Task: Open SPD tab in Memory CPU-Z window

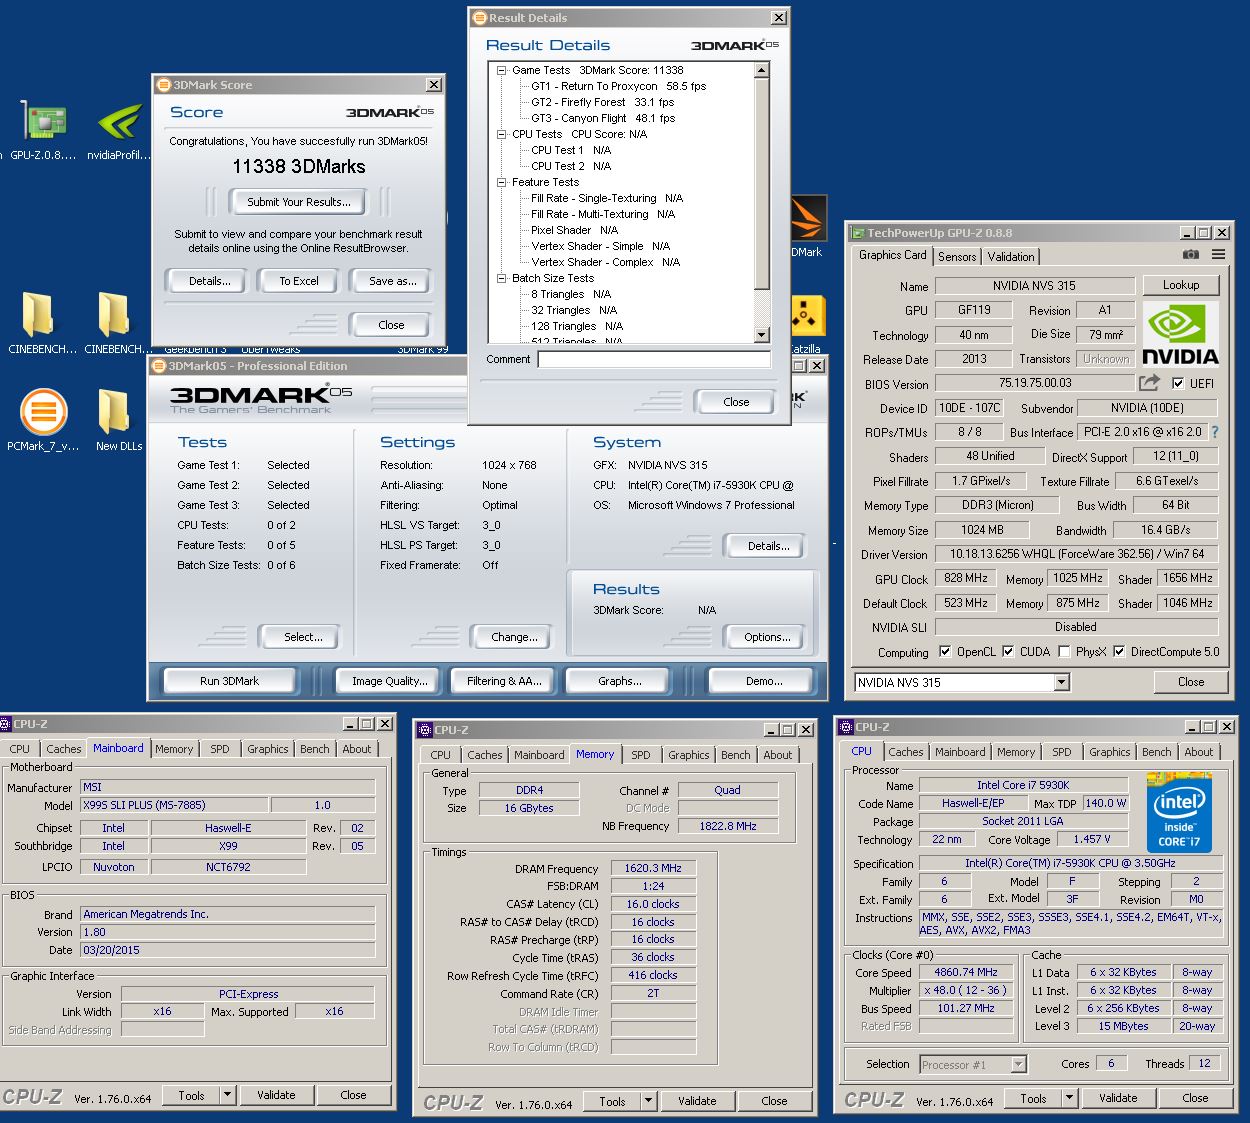Action: pyautogui.click(x=641, y=755)
